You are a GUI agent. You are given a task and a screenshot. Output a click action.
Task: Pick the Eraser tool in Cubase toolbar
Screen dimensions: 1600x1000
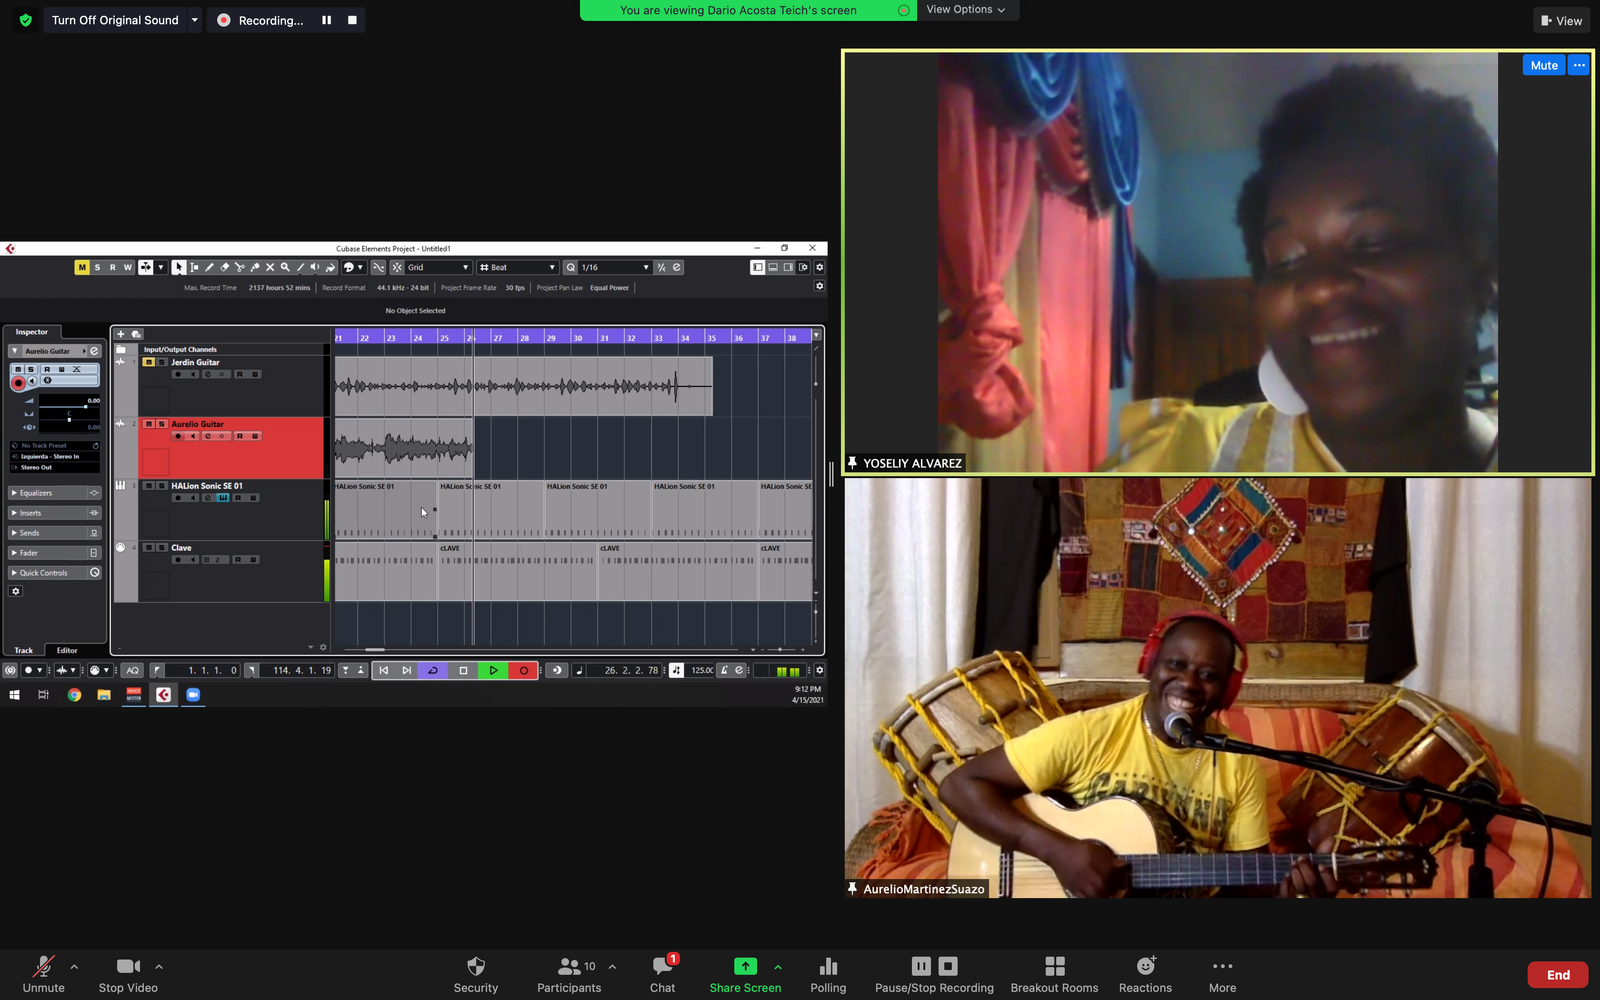pyautogui.click(x=225, y=267)
